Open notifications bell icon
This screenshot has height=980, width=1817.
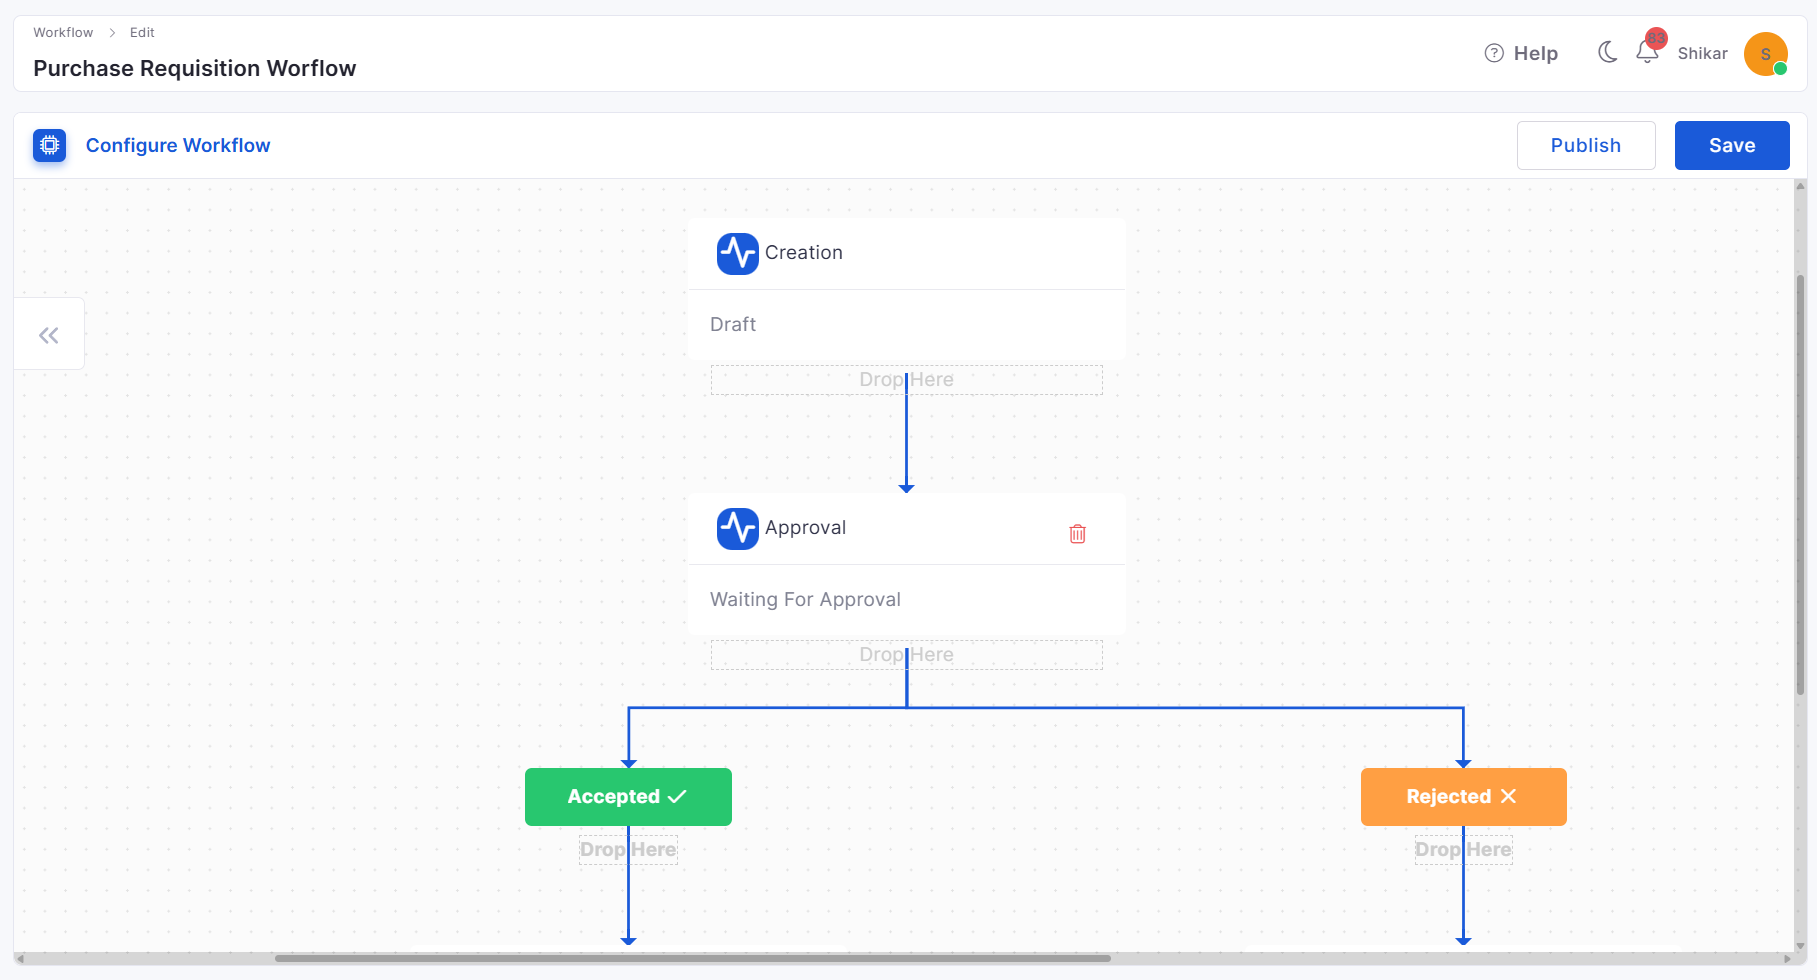tap(1647, 52)
